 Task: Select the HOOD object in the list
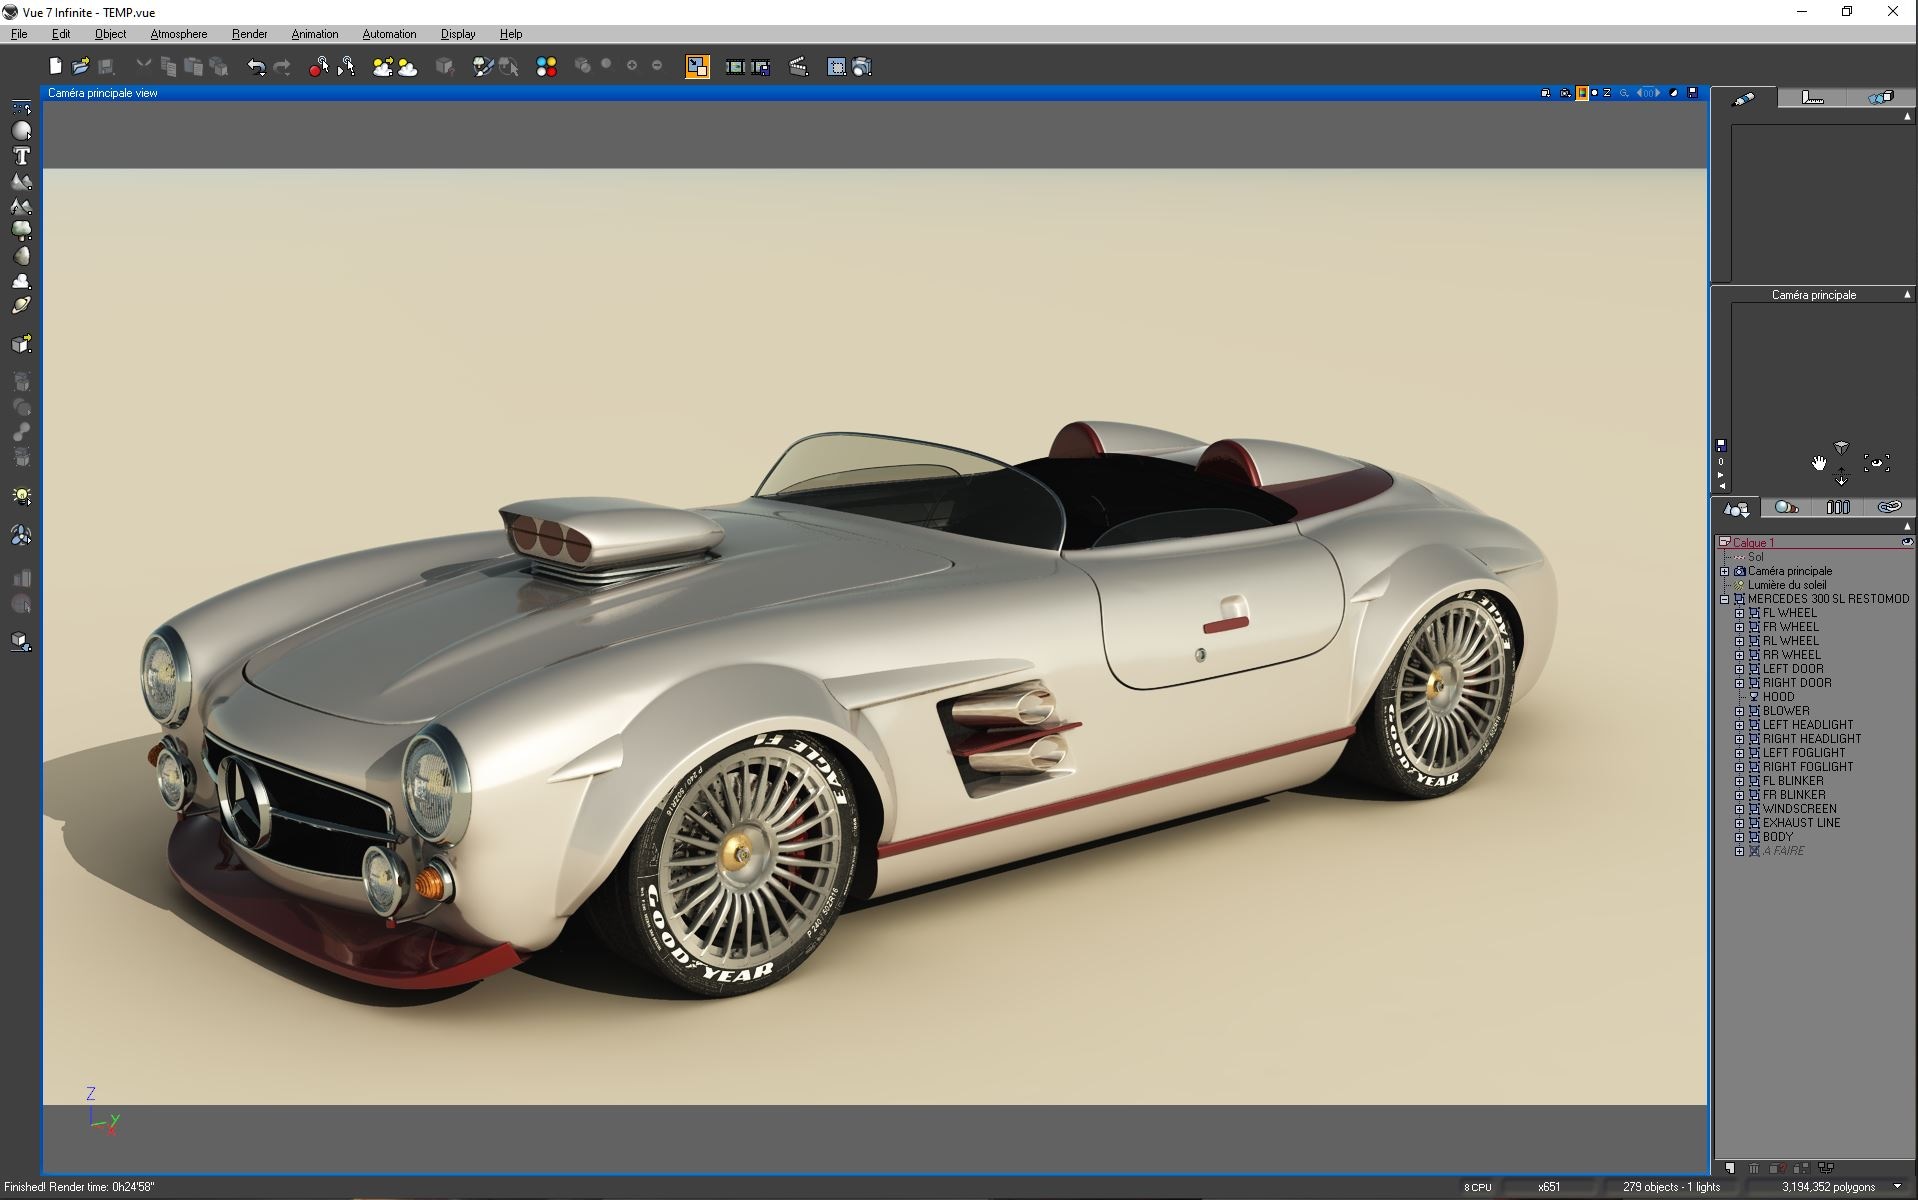(x=1778, y=697)
